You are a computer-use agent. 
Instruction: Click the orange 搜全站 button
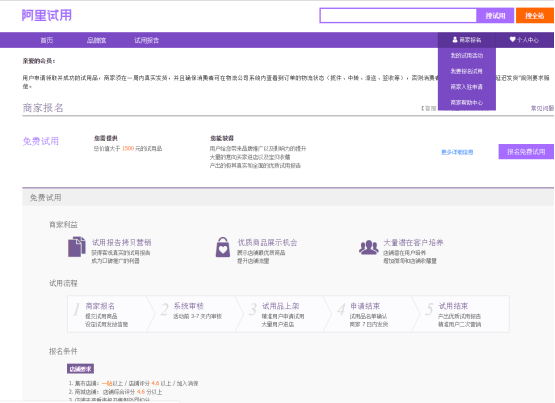point(534,16)
